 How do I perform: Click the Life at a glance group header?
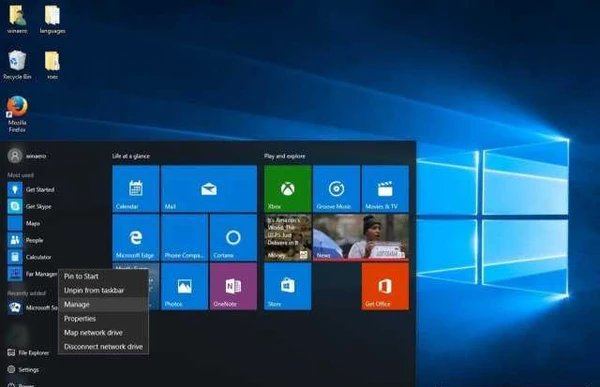click(x=131, y=156)
